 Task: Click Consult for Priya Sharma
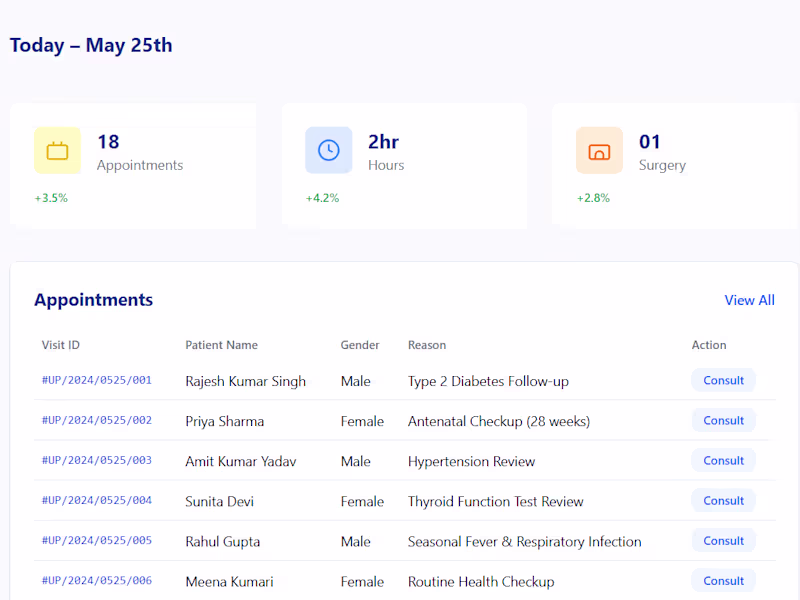723,420
